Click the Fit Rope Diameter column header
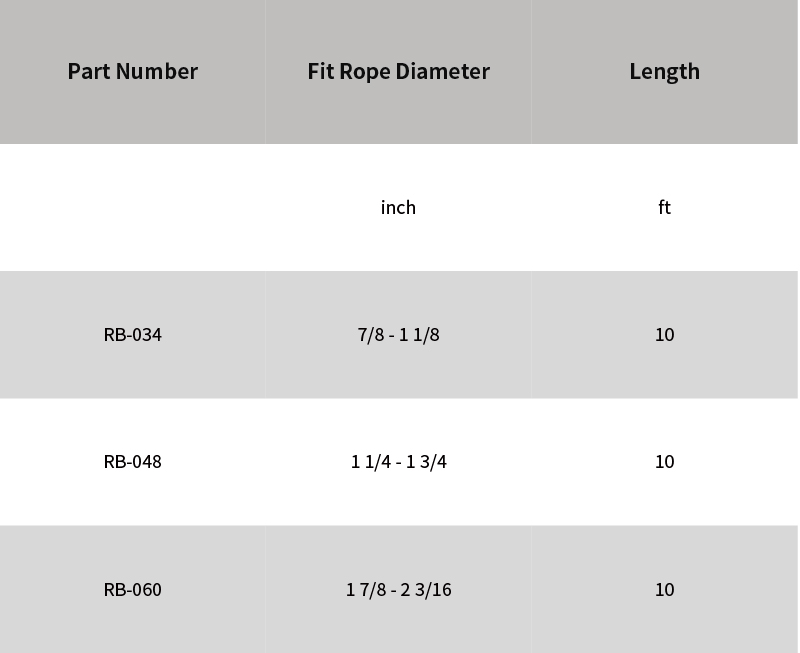Viewport: 800px width, 653px height. (x=398, y=71)
